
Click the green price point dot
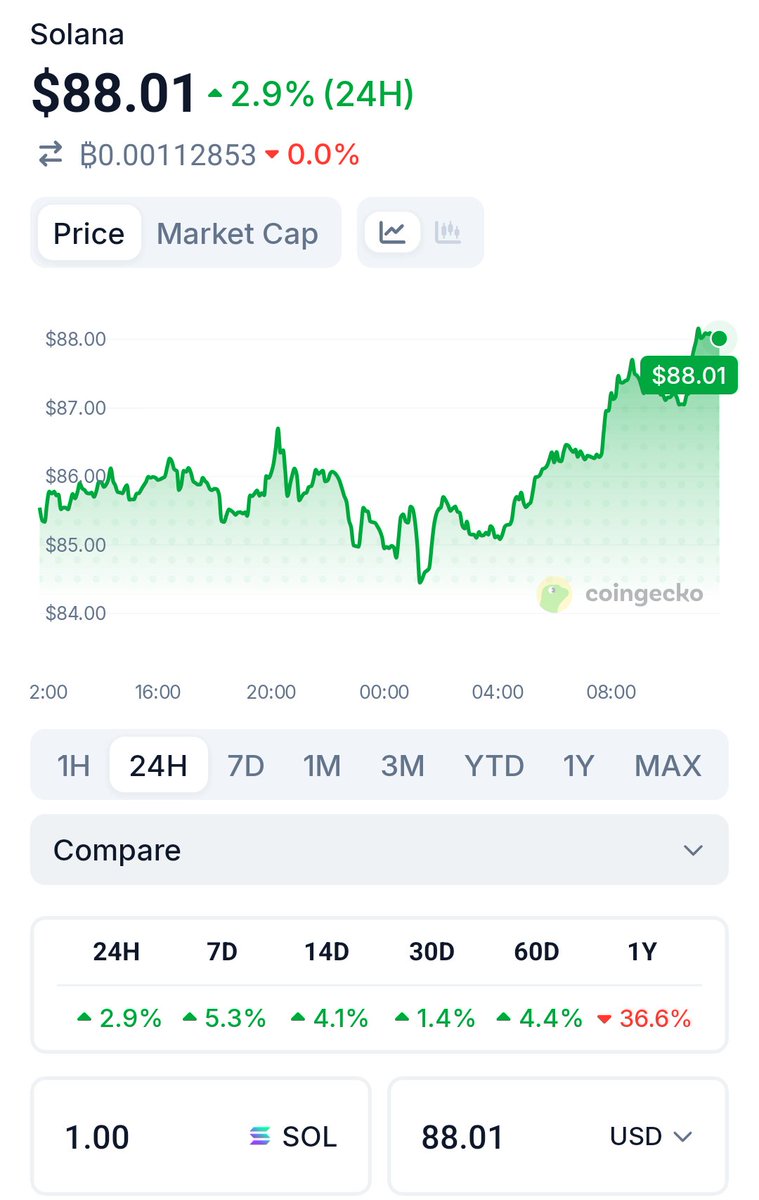point(719,338)
